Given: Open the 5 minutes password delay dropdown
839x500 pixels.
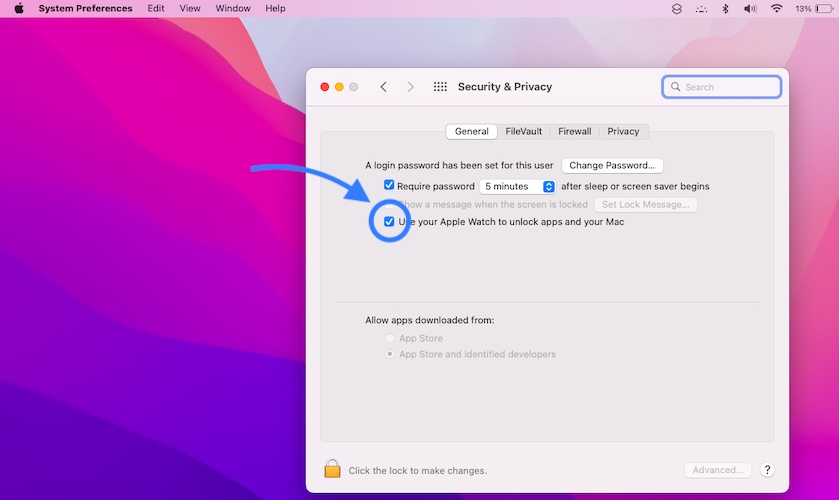Looking at the screenshot, I should click(x=517, y=186).
